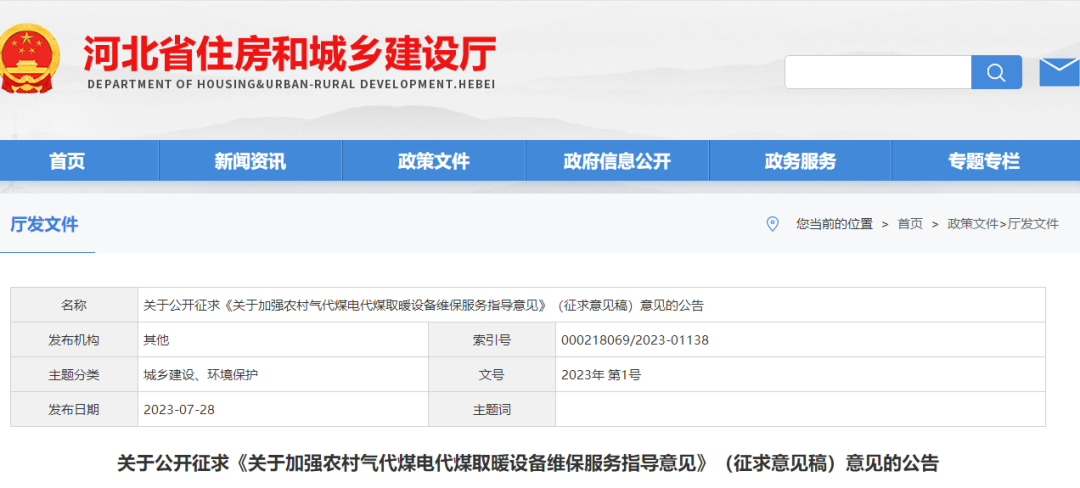Click the magnifier search button
Screen dimensions: 1080x488
(996, 72)
